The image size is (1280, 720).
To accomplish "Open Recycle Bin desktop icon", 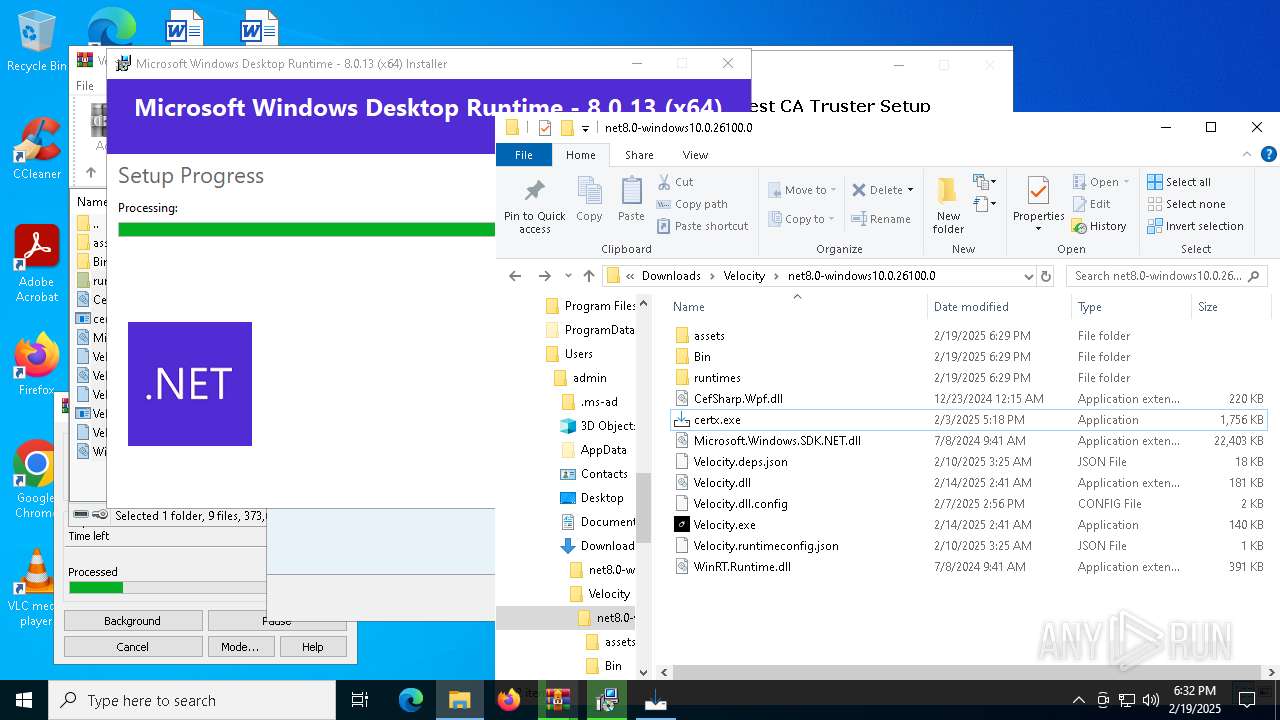I will click(x=37, y=41).
